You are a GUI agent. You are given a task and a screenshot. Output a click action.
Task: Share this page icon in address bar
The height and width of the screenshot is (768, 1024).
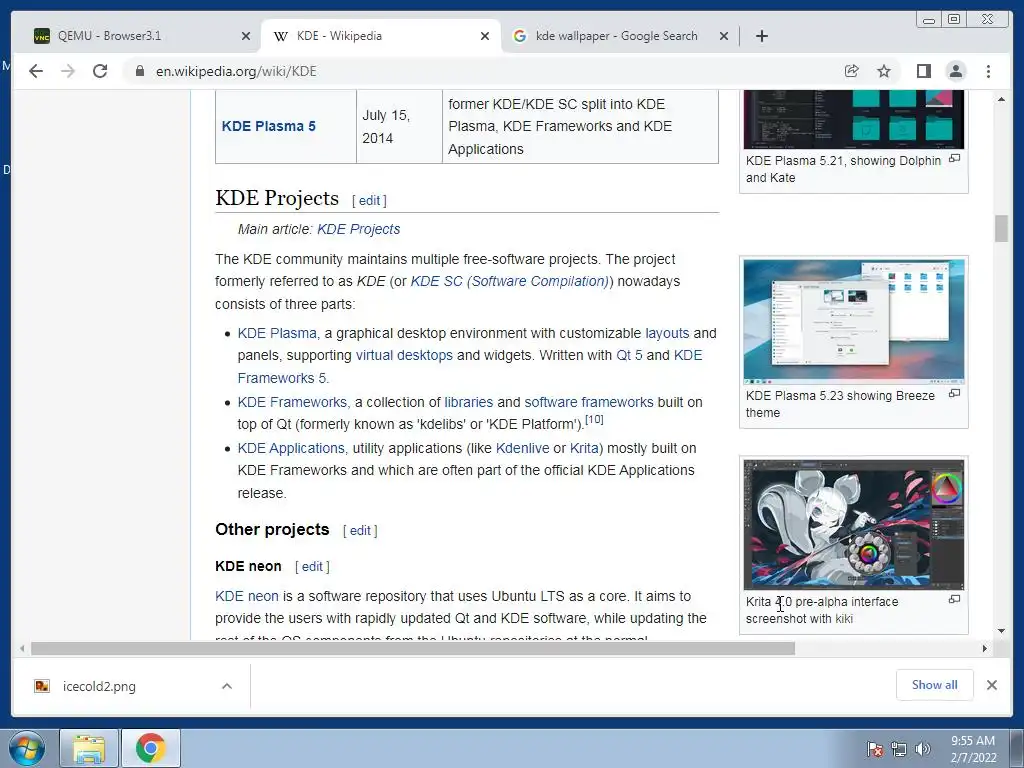point(851,71)
